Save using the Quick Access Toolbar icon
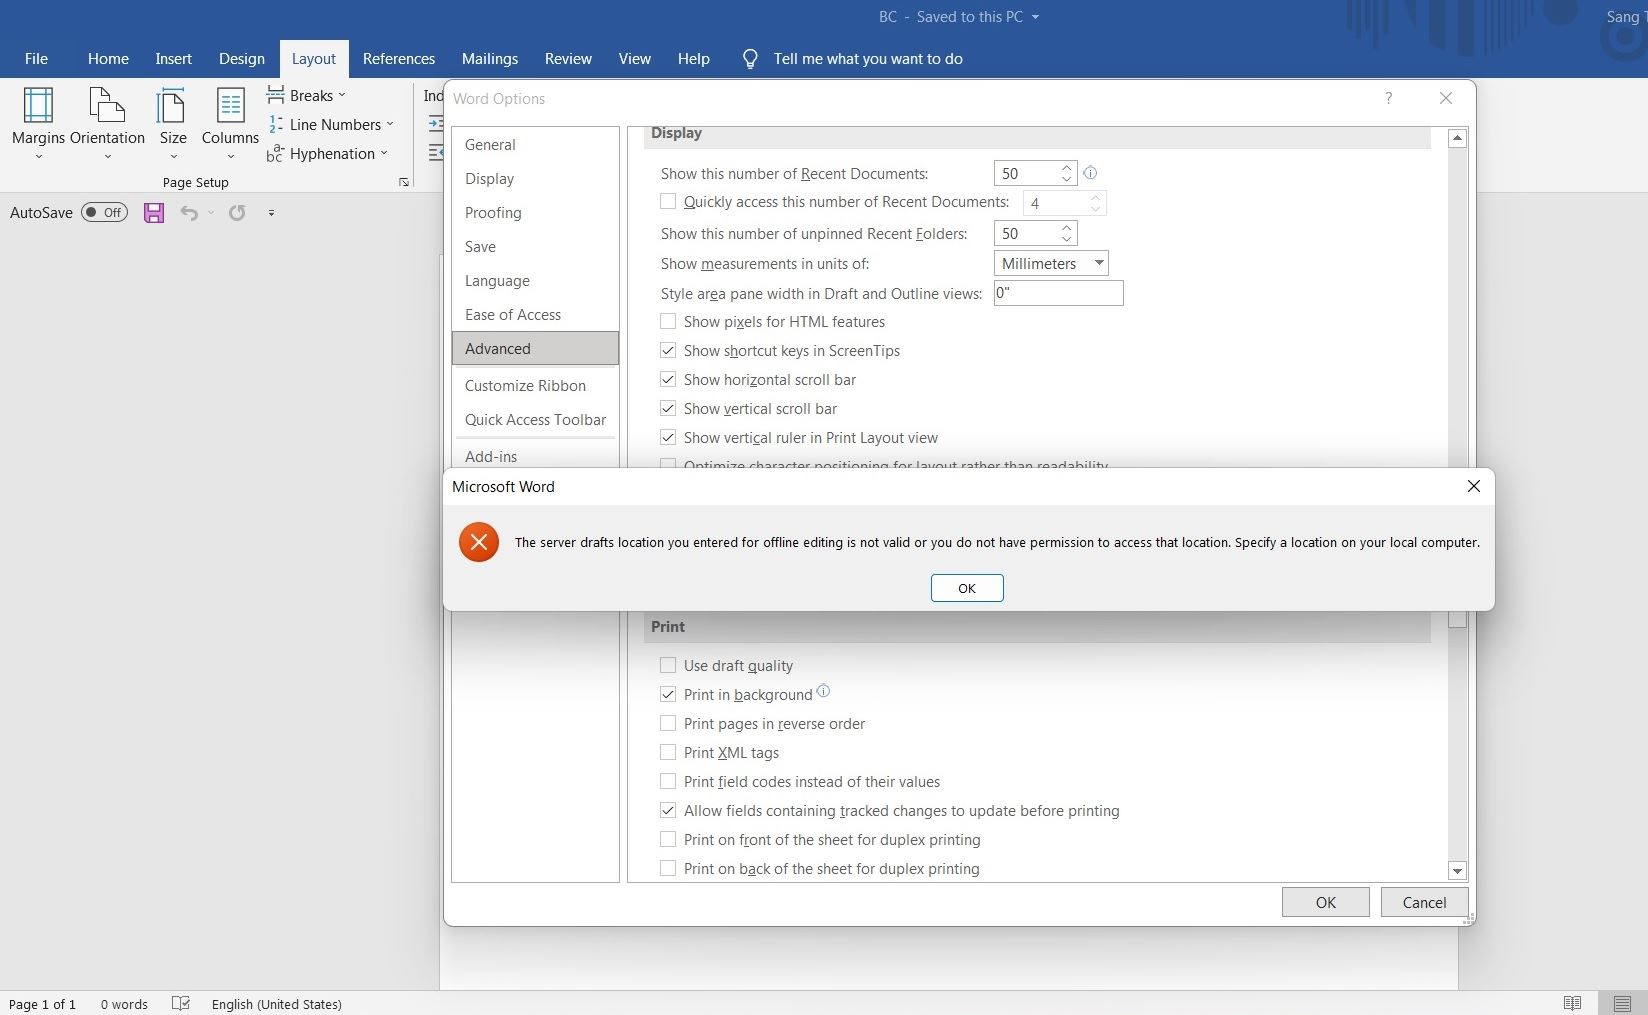The image size is (1648, 1015). (153, 212)
